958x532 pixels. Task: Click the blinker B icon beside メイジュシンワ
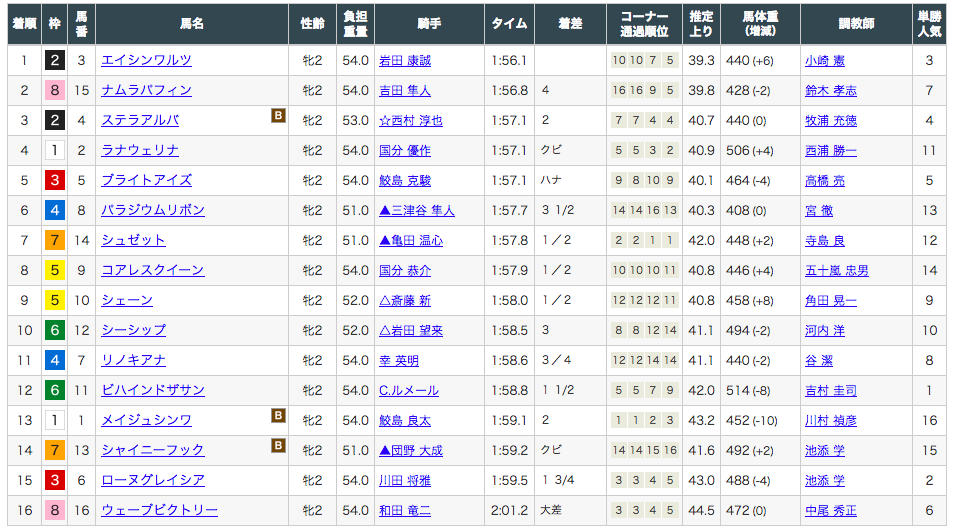(x=278, y=415)
